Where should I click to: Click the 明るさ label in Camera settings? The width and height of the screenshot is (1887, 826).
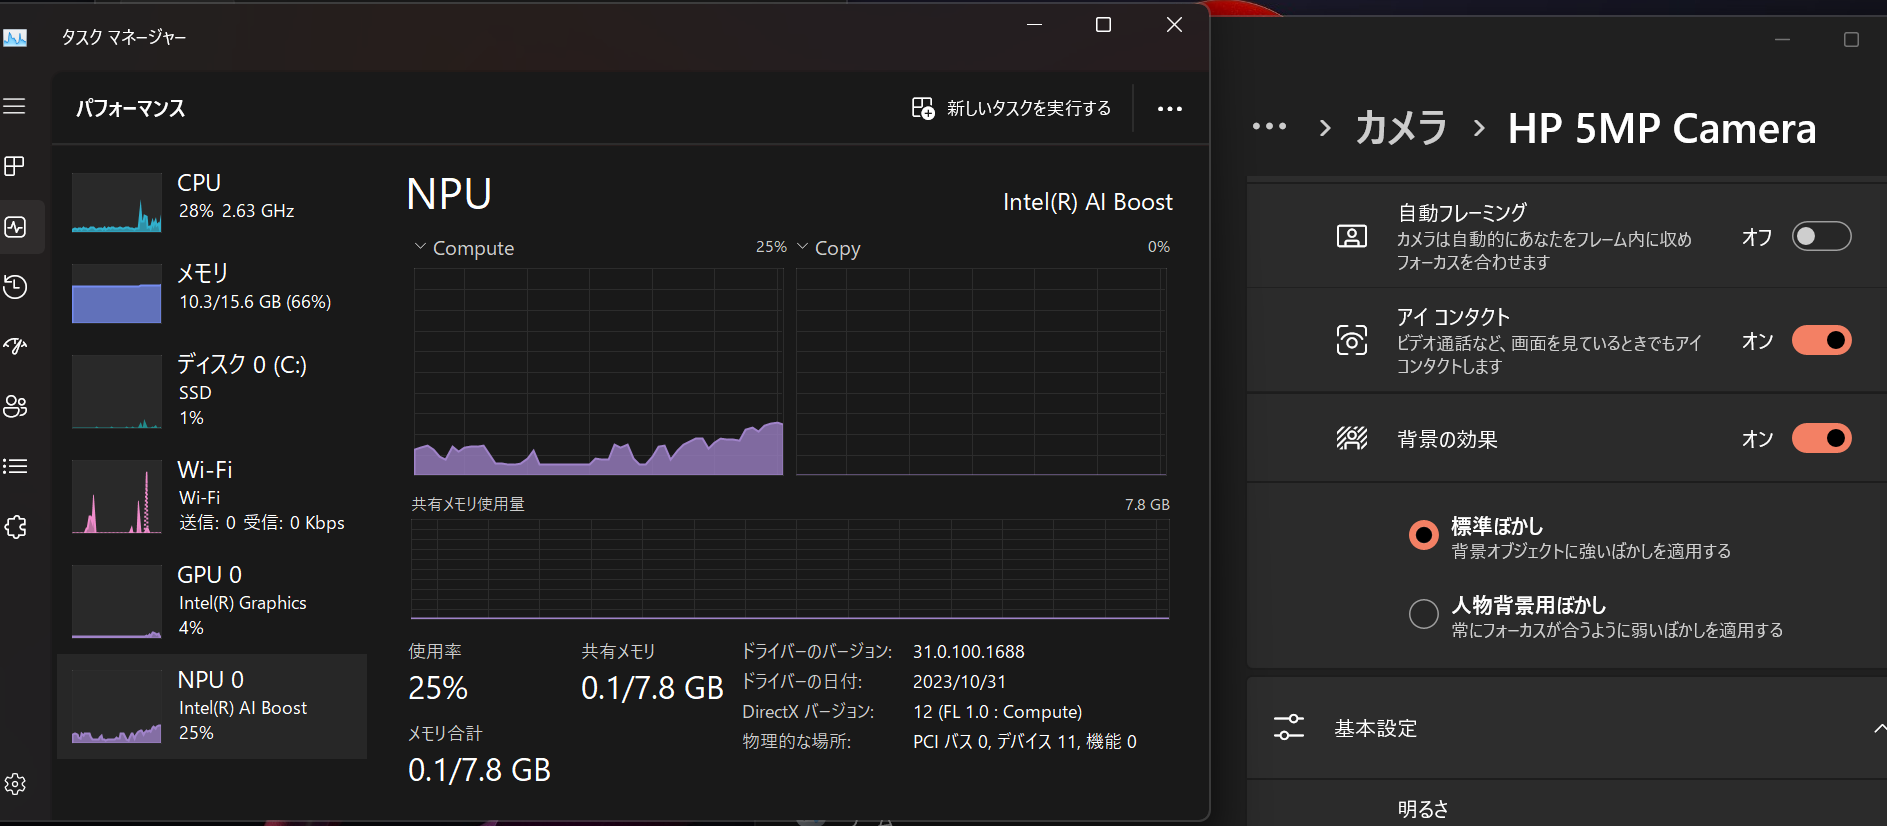[1423, 809]
